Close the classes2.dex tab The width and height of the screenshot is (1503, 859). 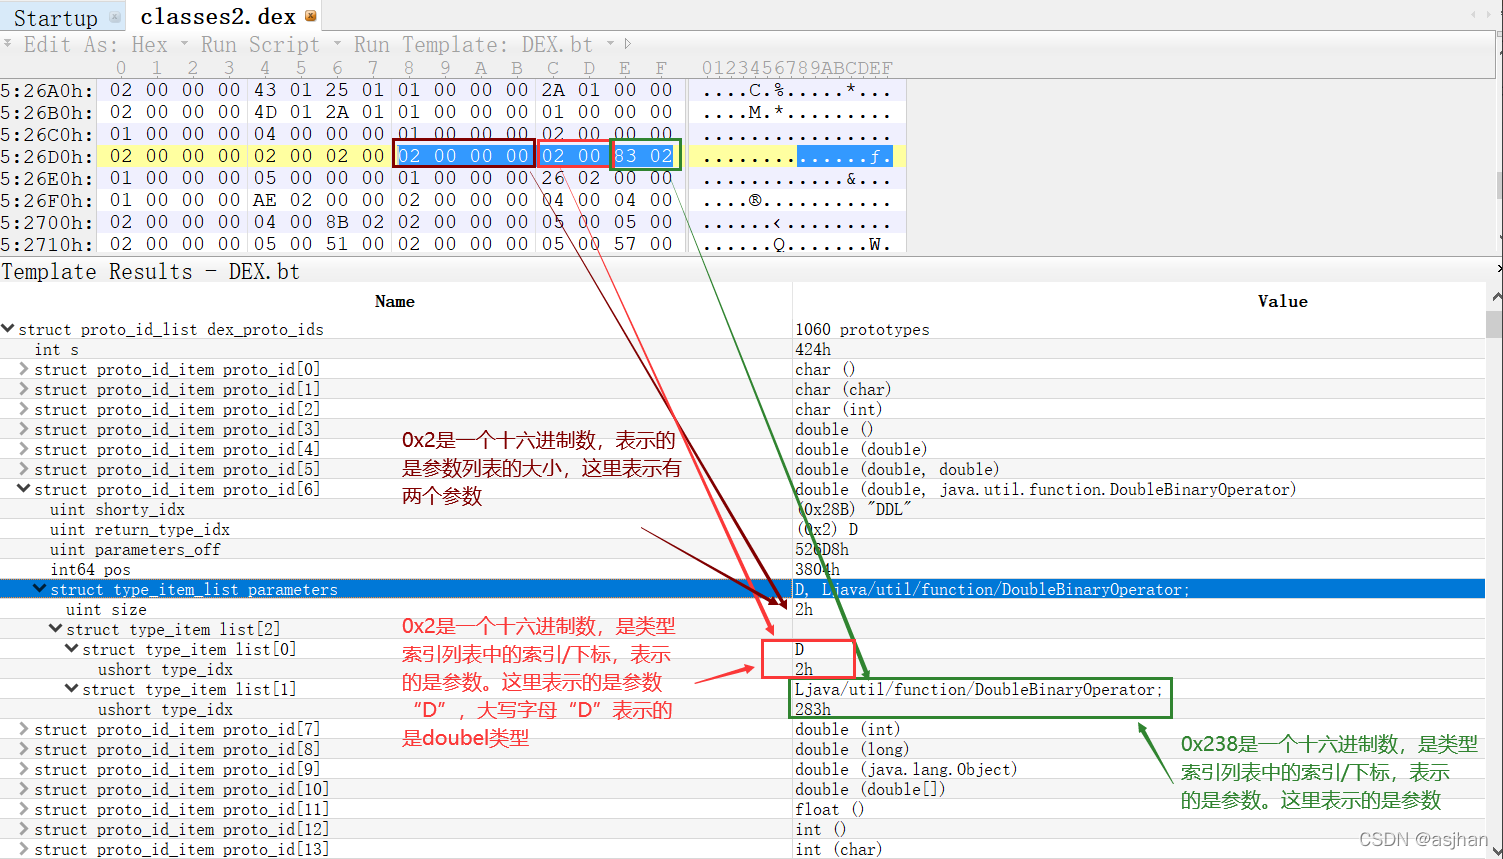[310, 16]
